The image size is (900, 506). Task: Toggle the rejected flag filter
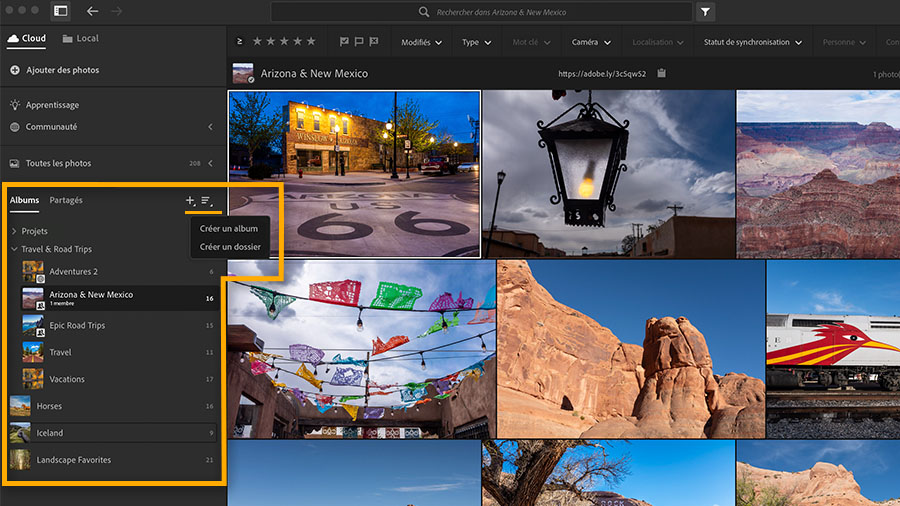coord(374,42)
